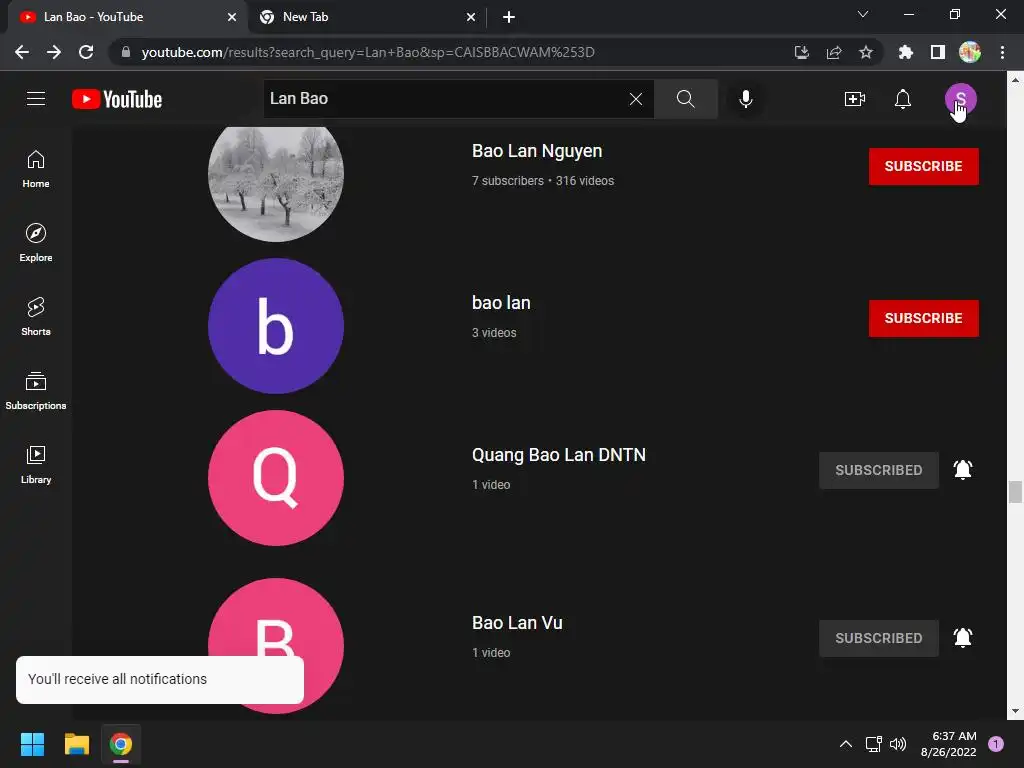
Task: Open network status in tray
Action: tap(873, 744)
